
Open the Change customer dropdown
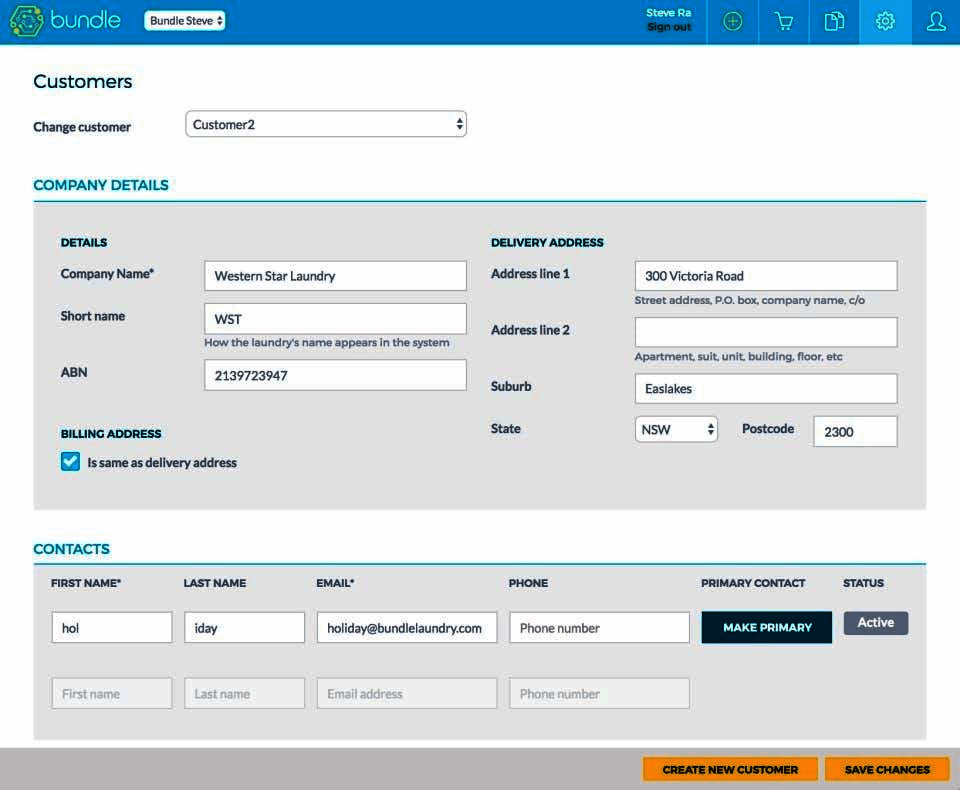click(325, 123)
